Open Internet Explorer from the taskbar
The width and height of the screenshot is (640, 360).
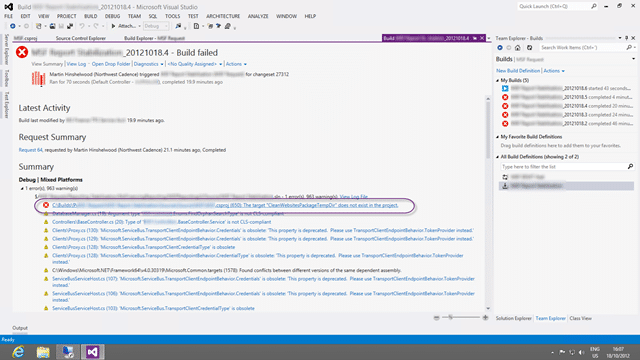tap(18, 352)
